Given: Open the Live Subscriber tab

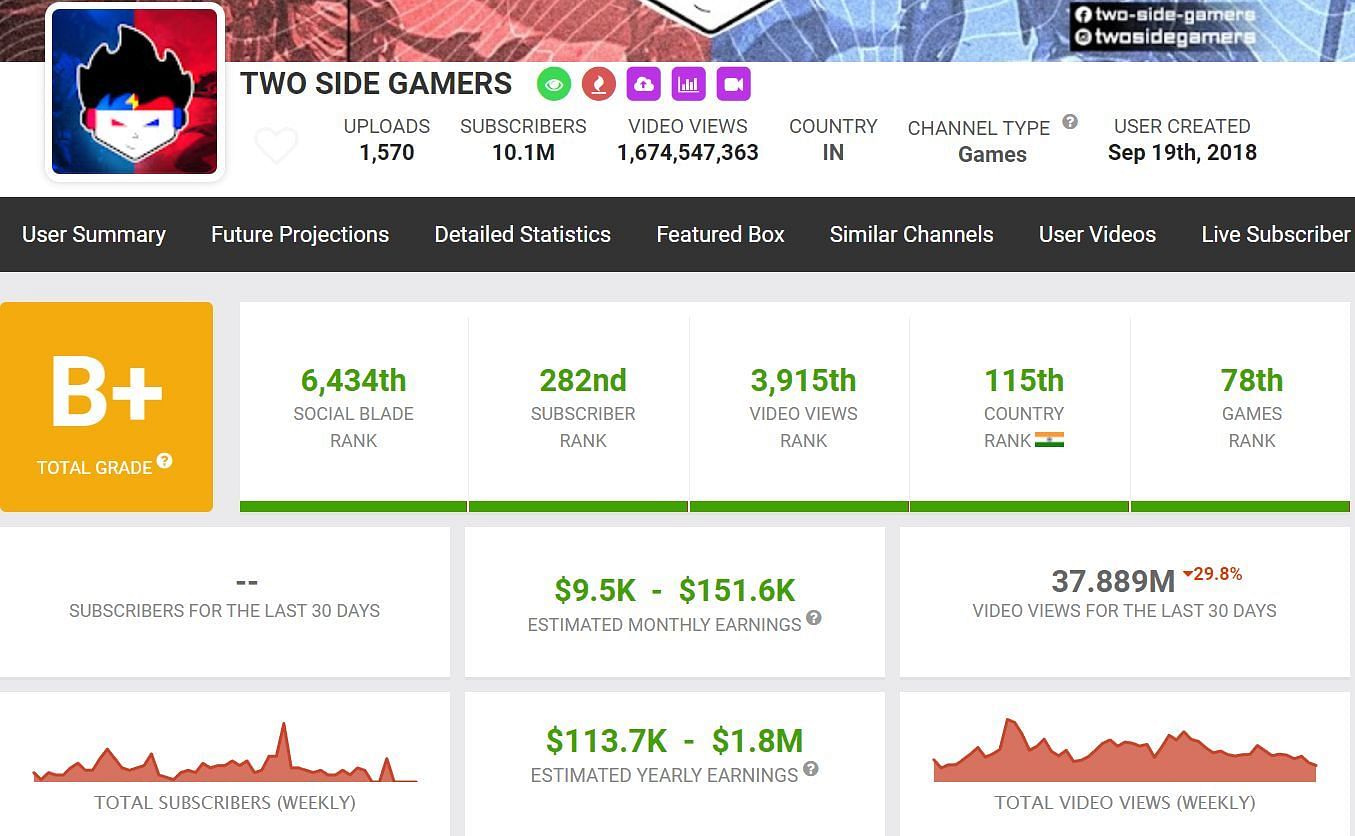Looking at the screenshot, I should click(1275, 235).
